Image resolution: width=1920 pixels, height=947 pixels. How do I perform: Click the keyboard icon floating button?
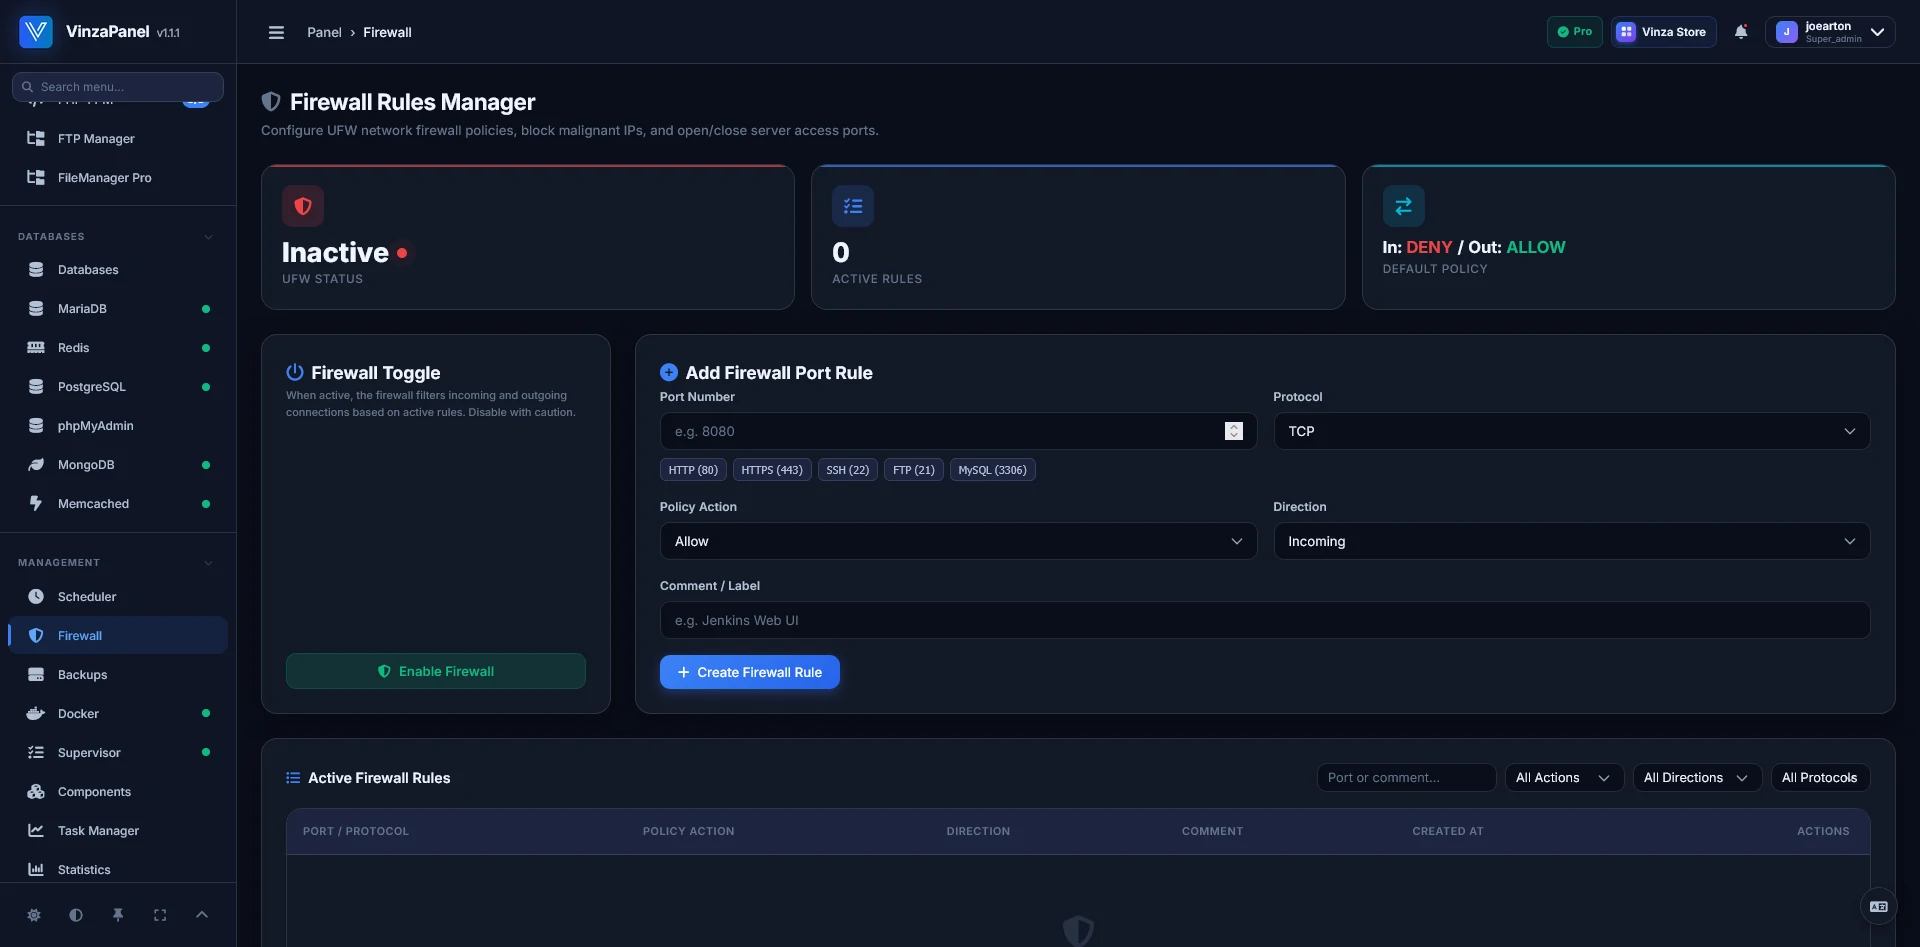click(x=1879, y=907)
